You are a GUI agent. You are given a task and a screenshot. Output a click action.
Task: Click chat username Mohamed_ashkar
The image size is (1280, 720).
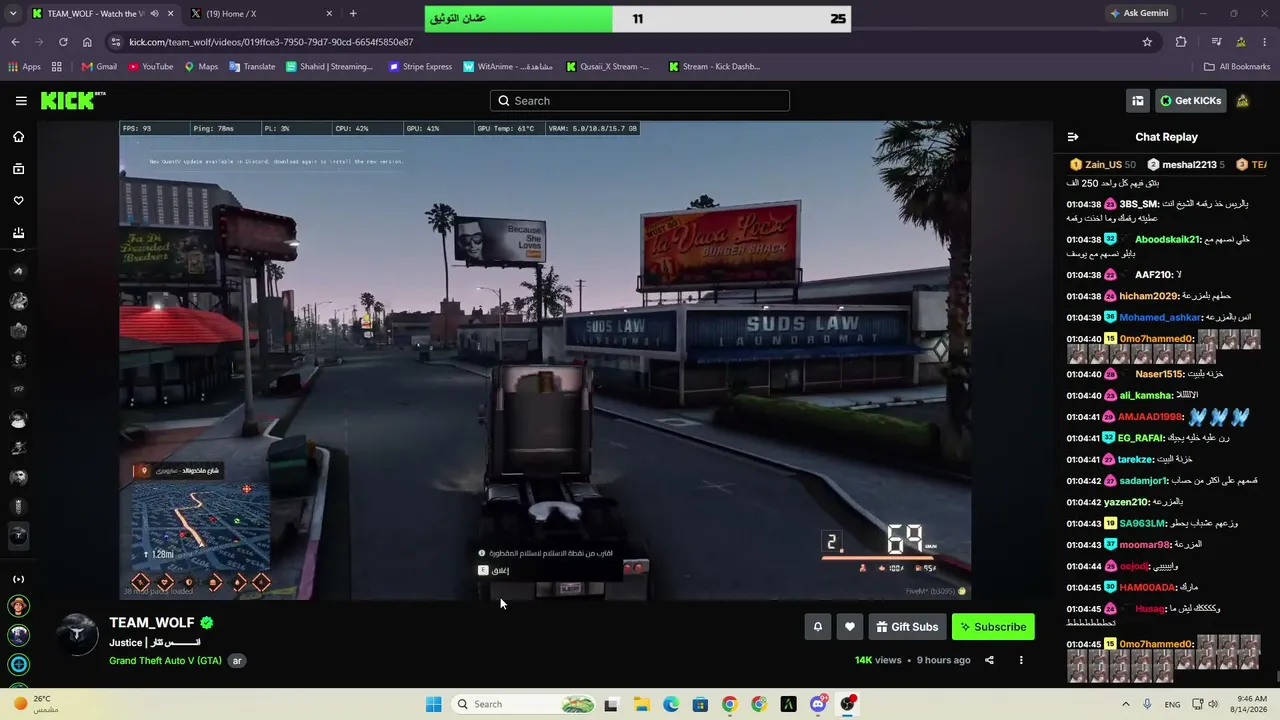[x=1159, y=318]
